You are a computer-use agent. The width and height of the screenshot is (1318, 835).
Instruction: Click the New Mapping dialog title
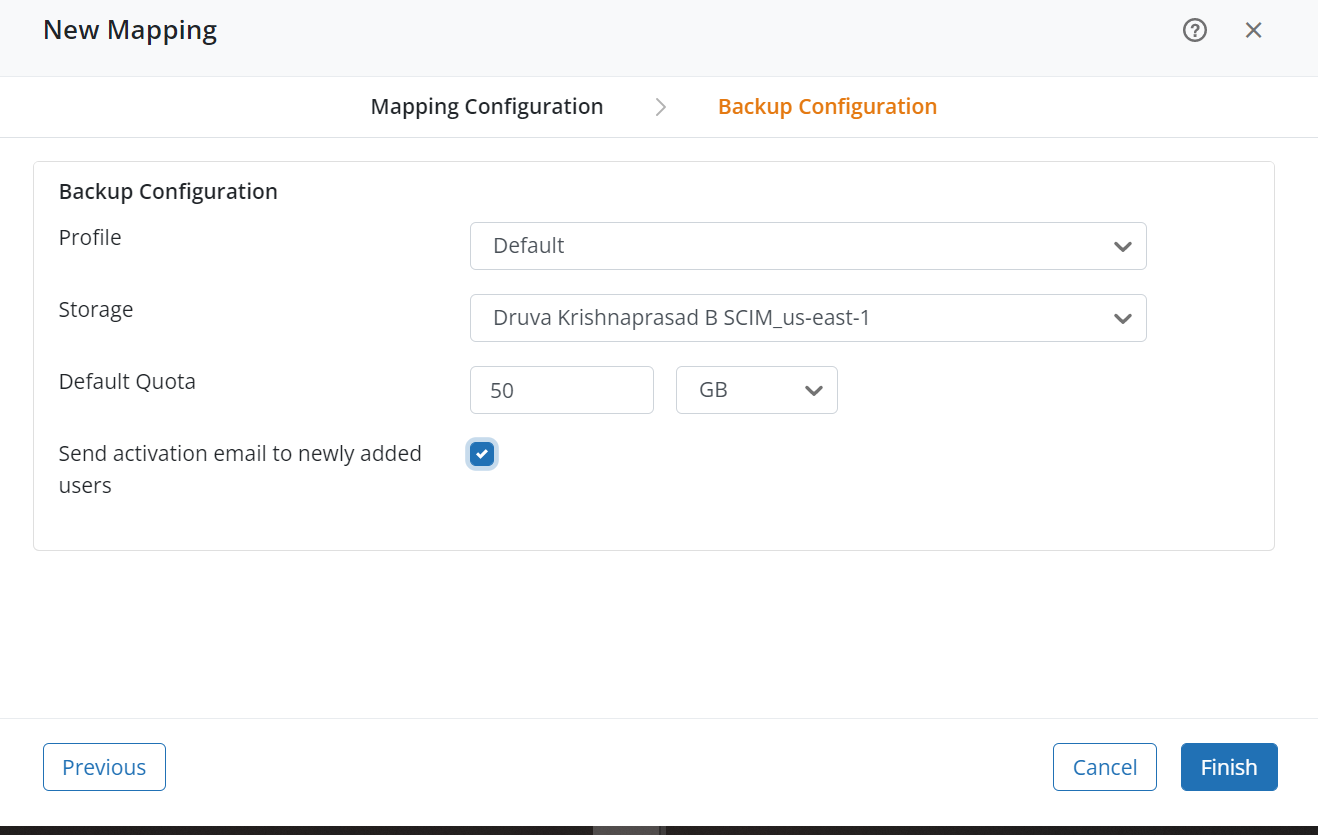130,30
